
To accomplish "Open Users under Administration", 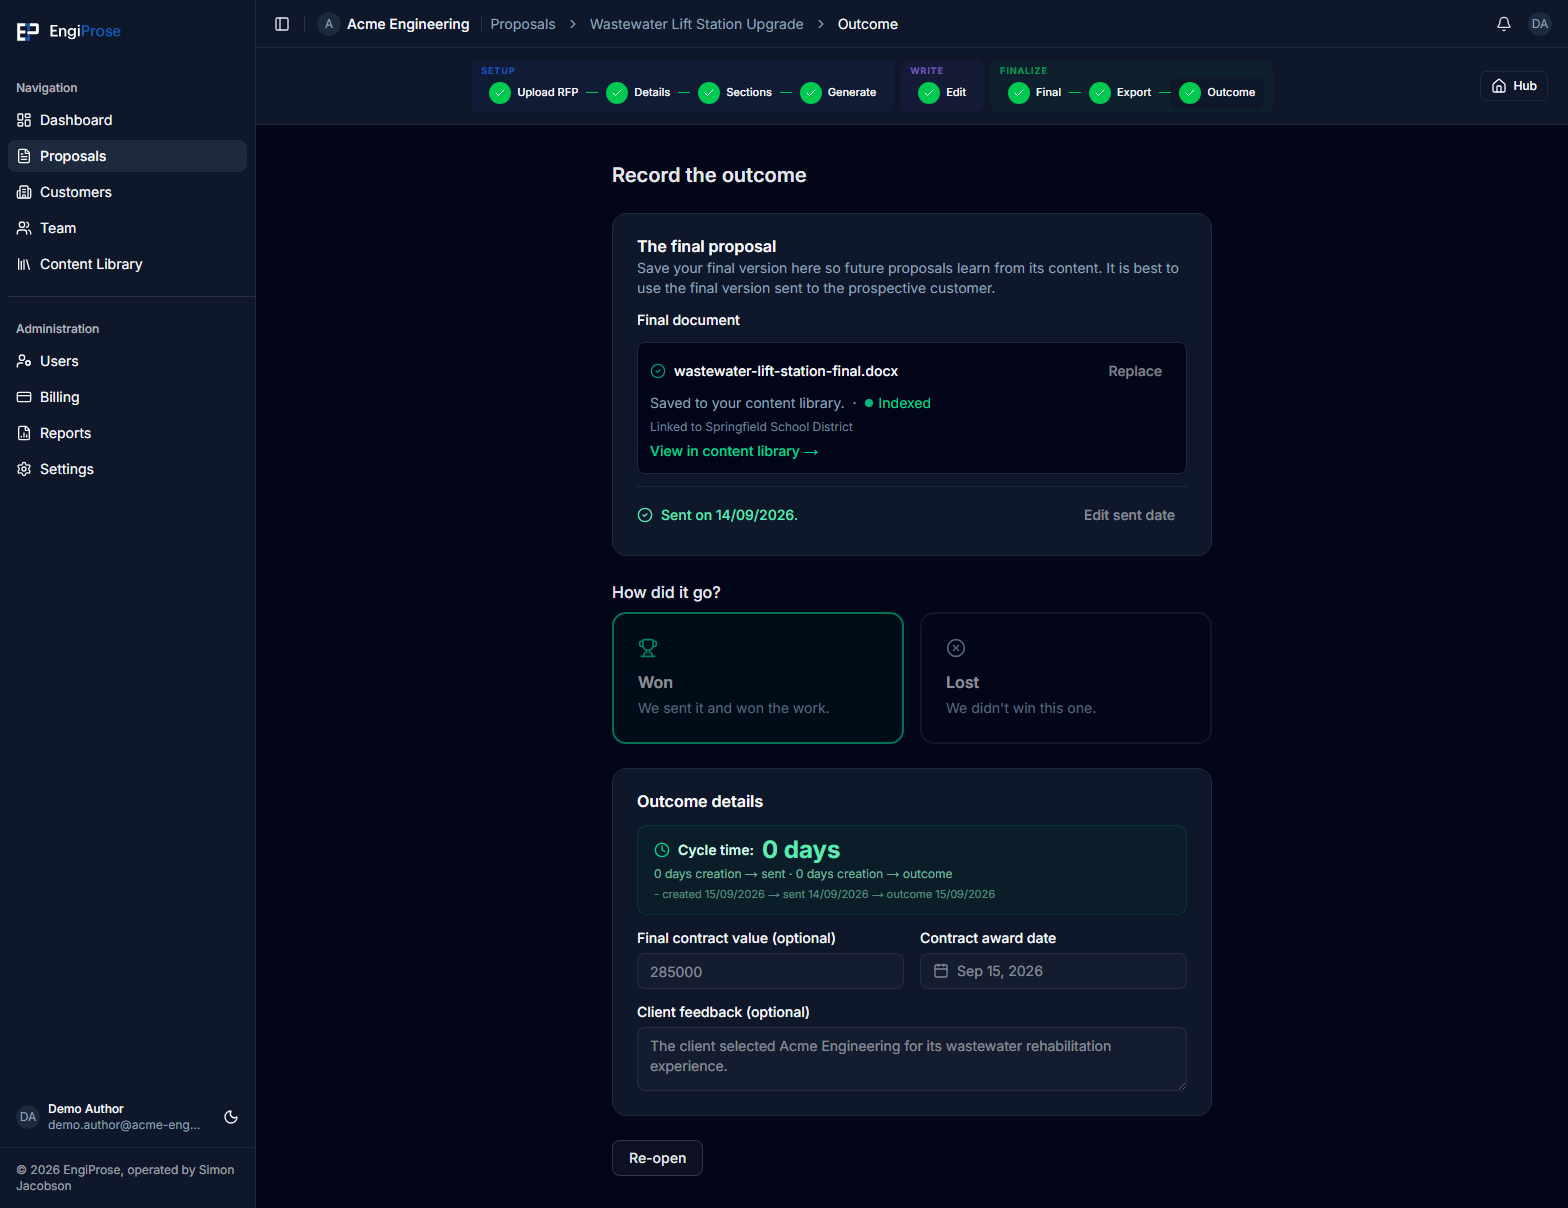I will 127,361.
